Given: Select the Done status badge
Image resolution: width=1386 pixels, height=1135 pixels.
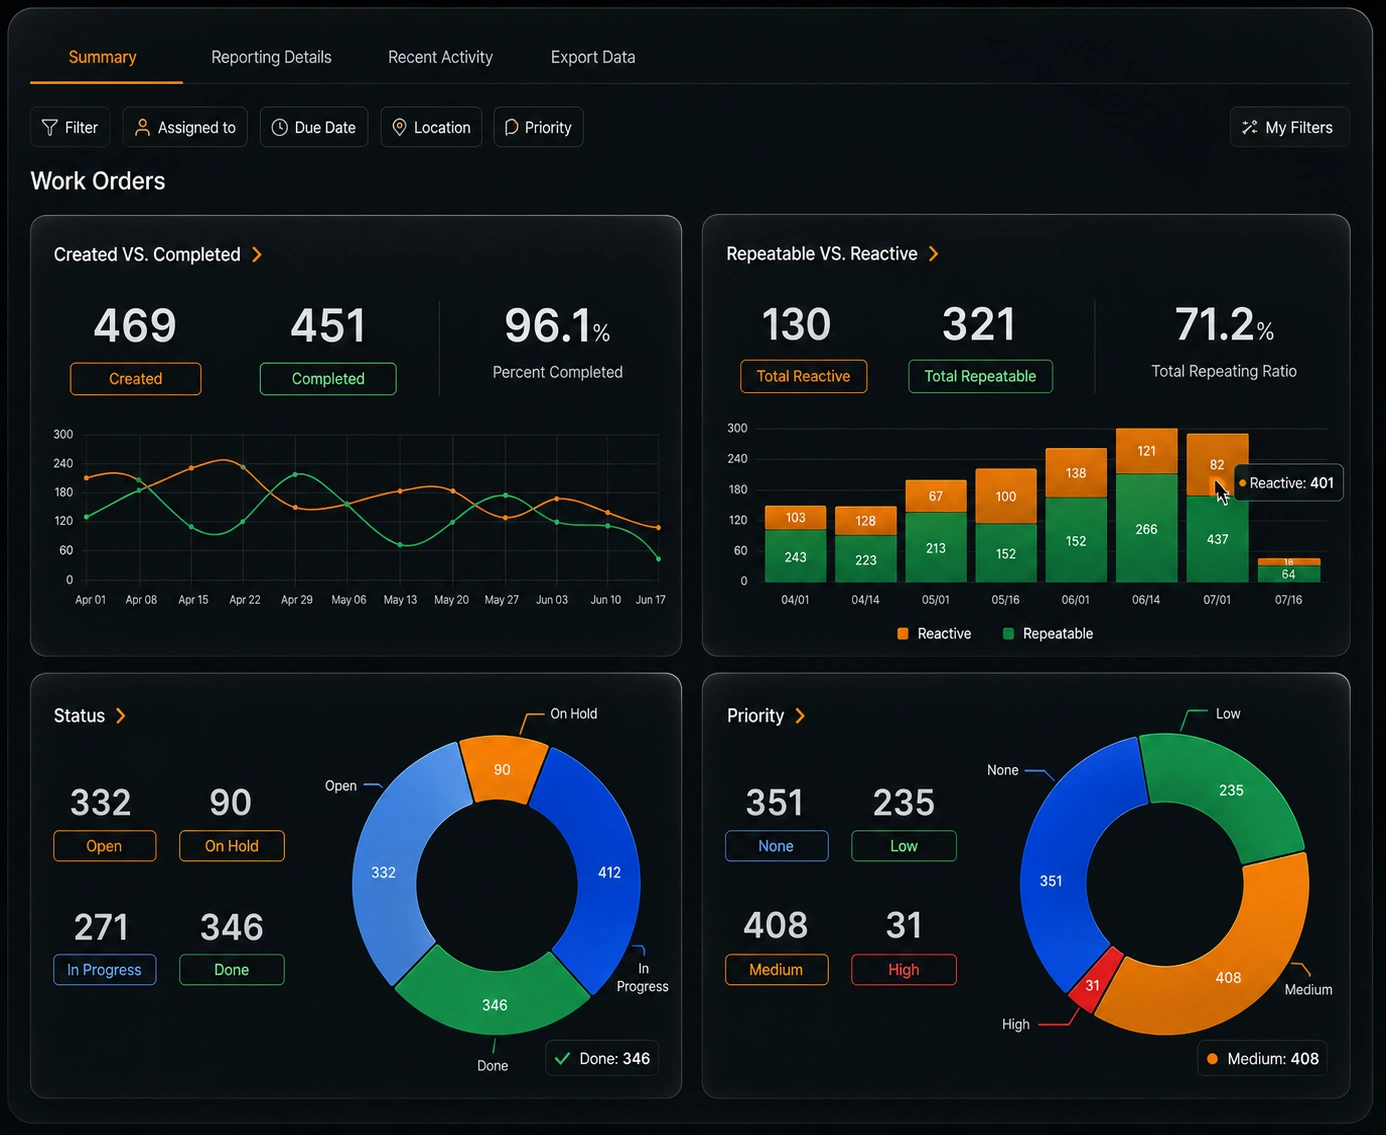Looking at the screenshot, I should tap(231, 970).
